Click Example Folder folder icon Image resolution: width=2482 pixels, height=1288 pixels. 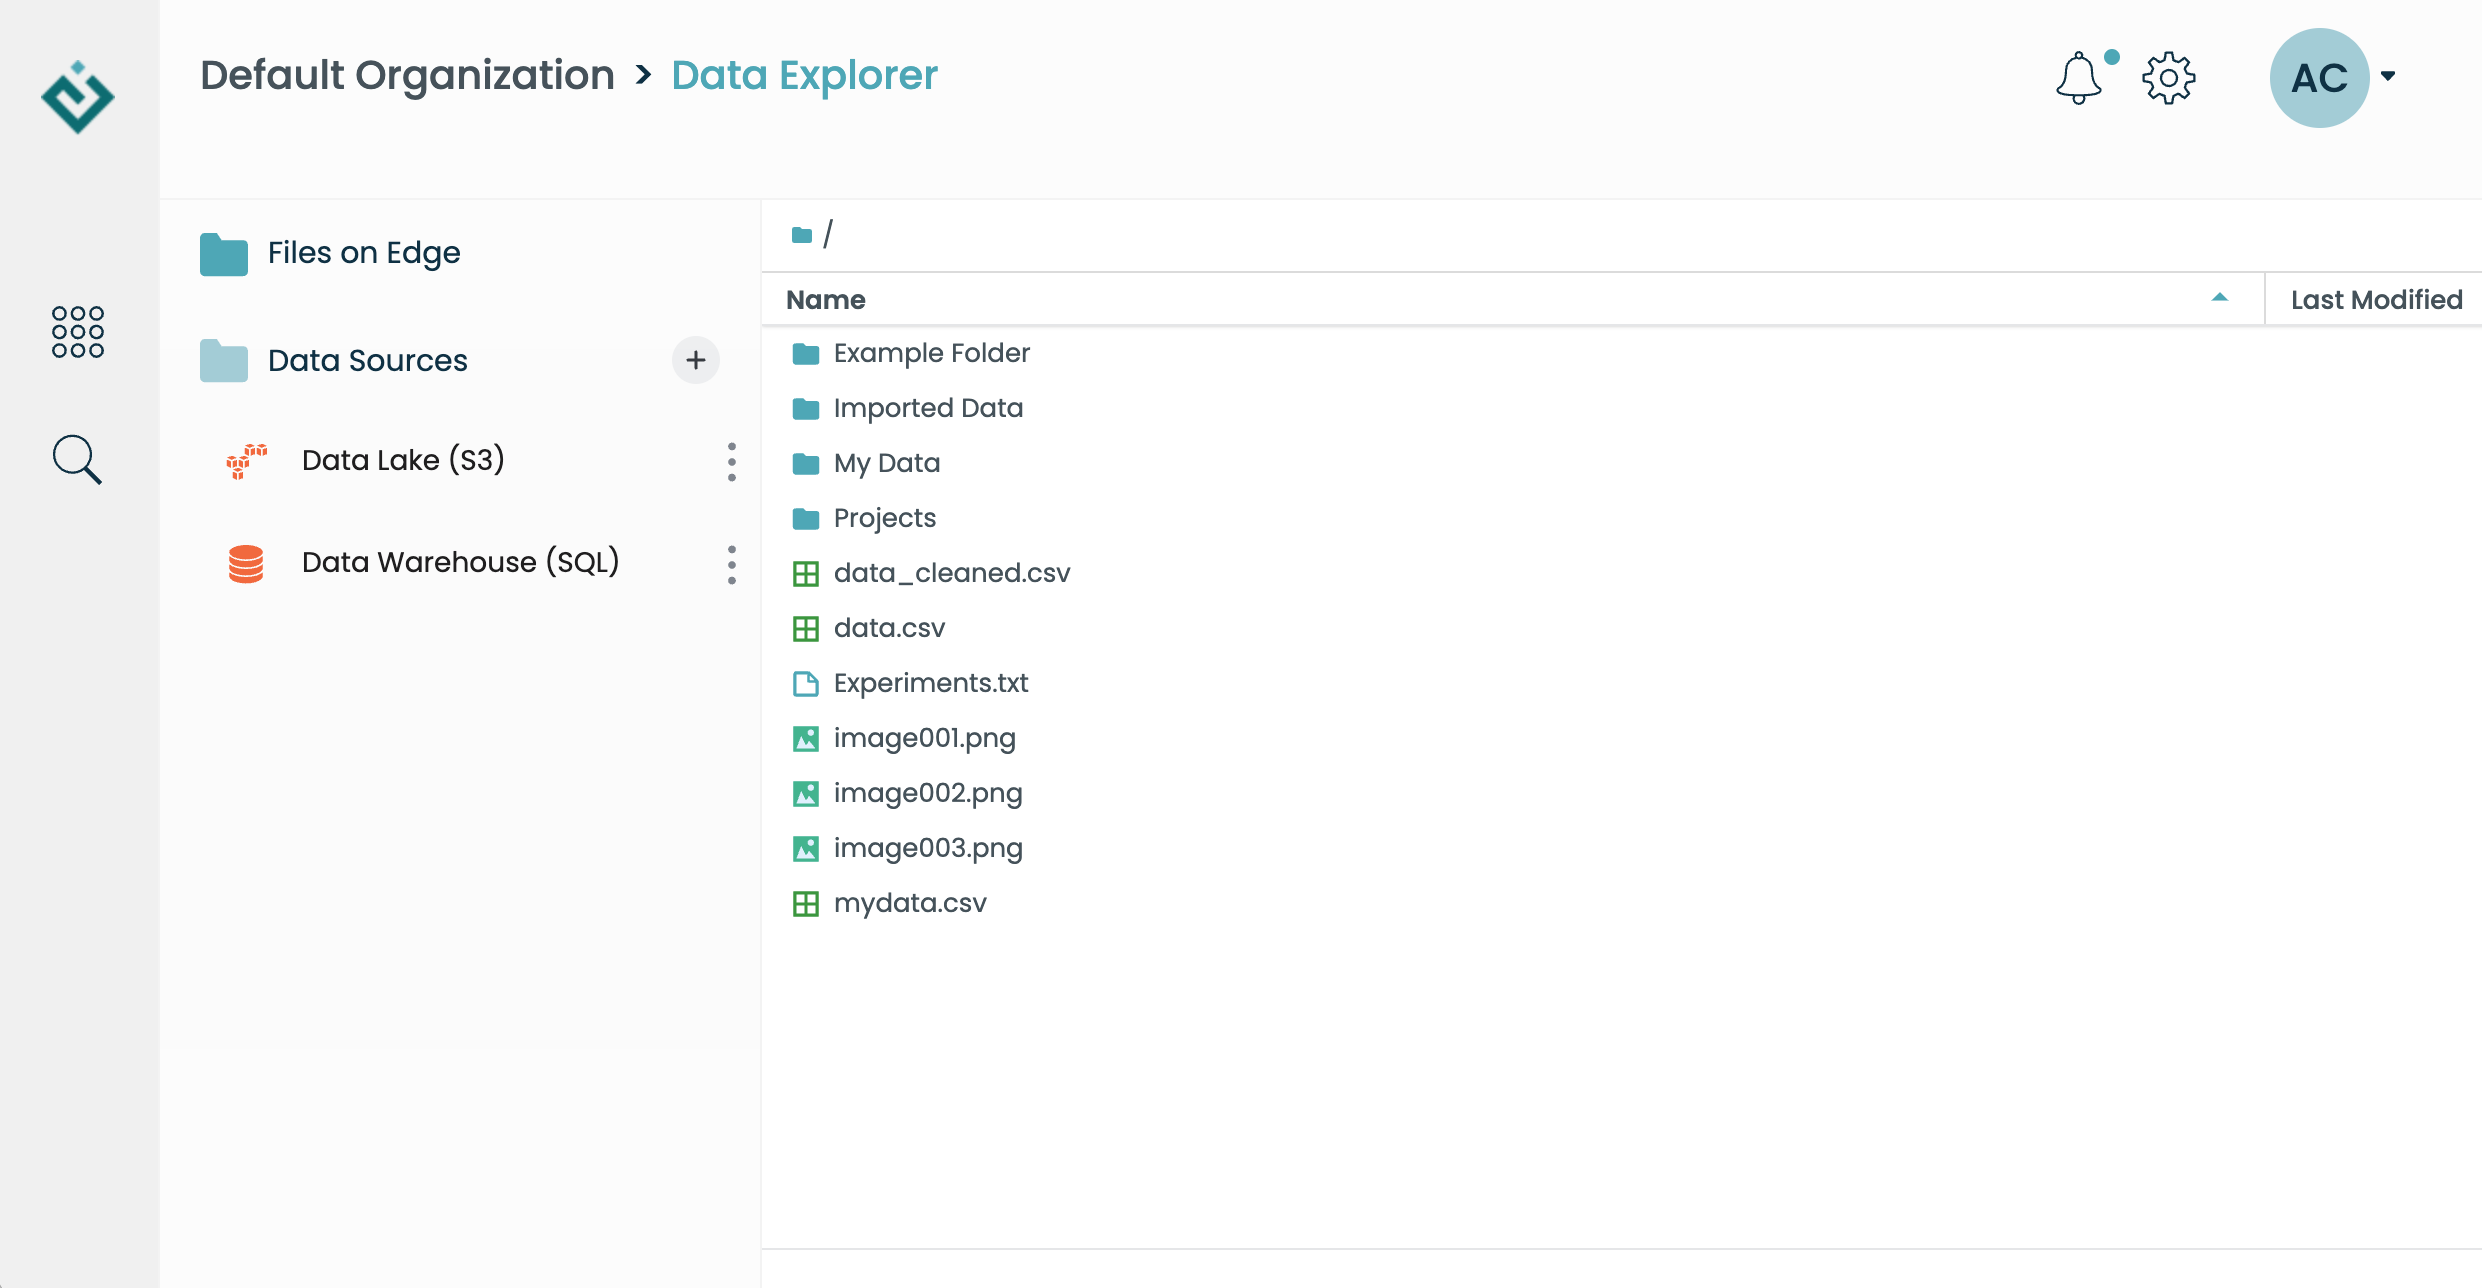pos(806,354)
